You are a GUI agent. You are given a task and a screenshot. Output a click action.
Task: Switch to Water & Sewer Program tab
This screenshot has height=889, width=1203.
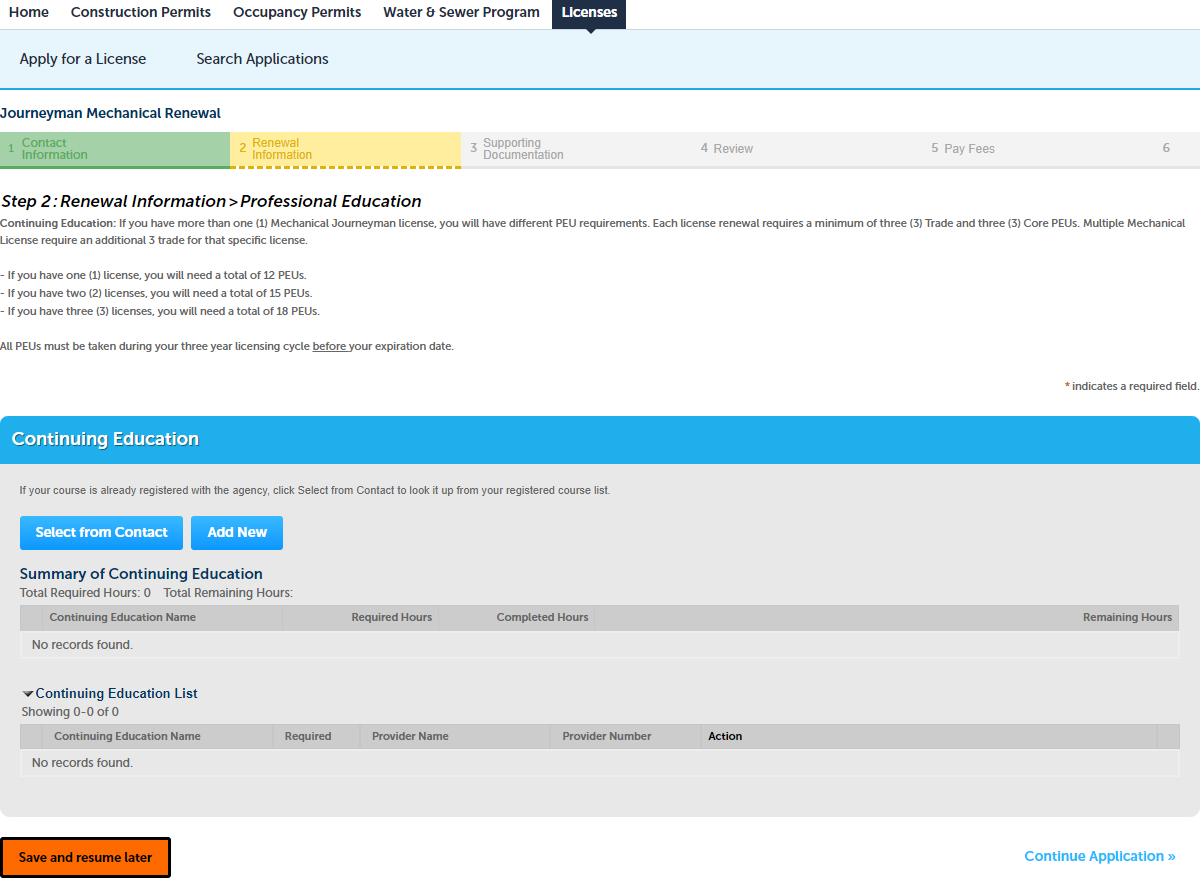(x=461, y=13)
